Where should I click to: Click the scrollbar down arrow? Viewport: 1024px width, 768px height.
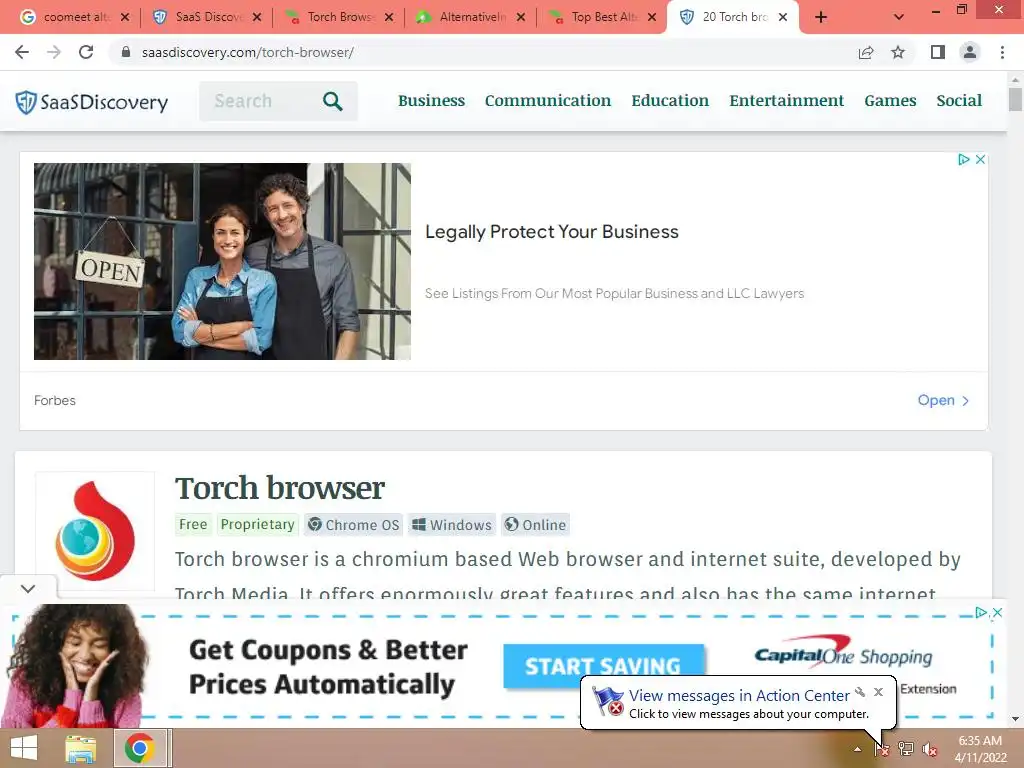pyautogui.click(x=1015, y=719)
